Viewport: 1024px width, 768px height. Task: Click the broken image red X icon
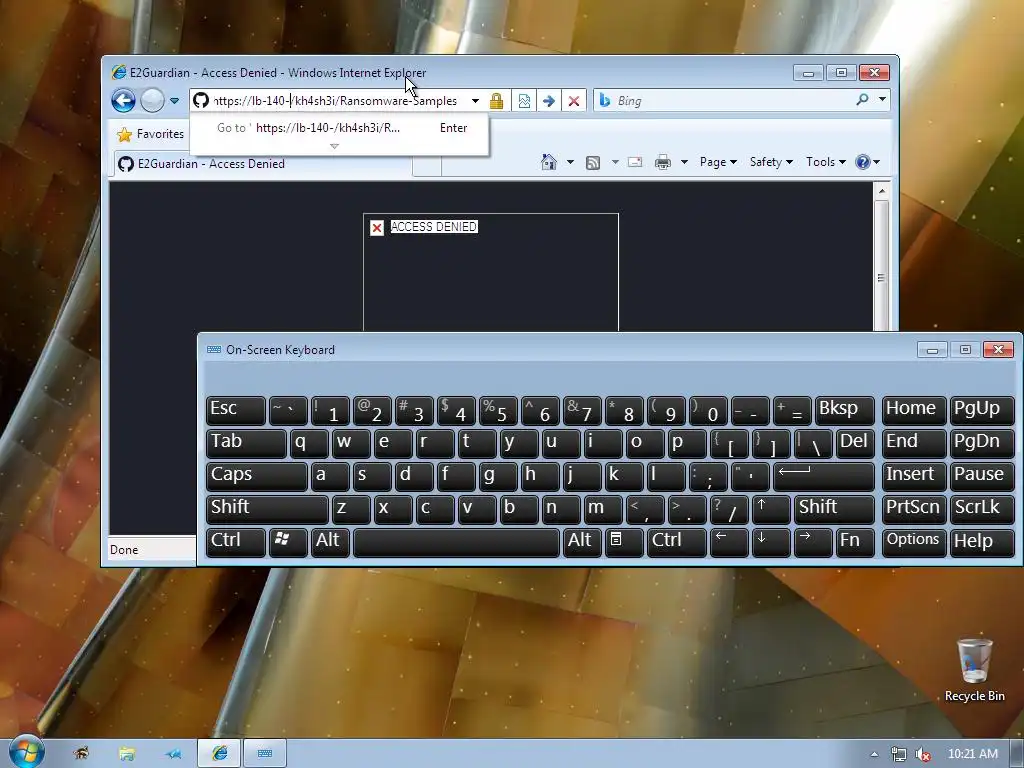pos(377,227)
